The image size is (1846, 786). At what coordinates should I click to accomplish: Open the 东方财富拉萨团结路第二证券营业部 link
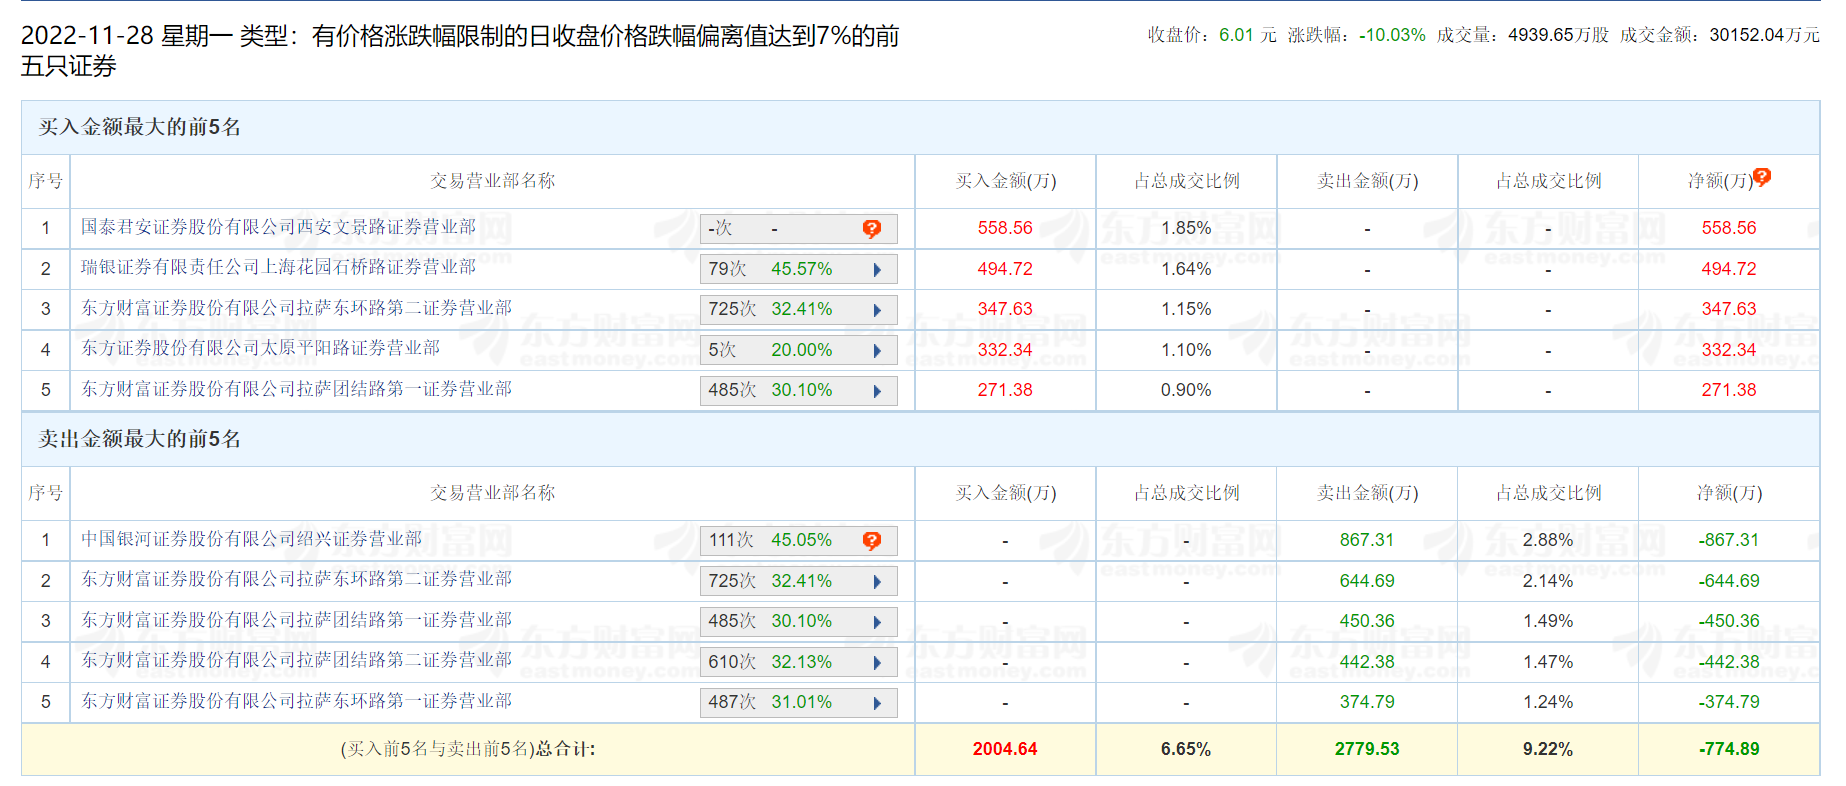[296, 660]
